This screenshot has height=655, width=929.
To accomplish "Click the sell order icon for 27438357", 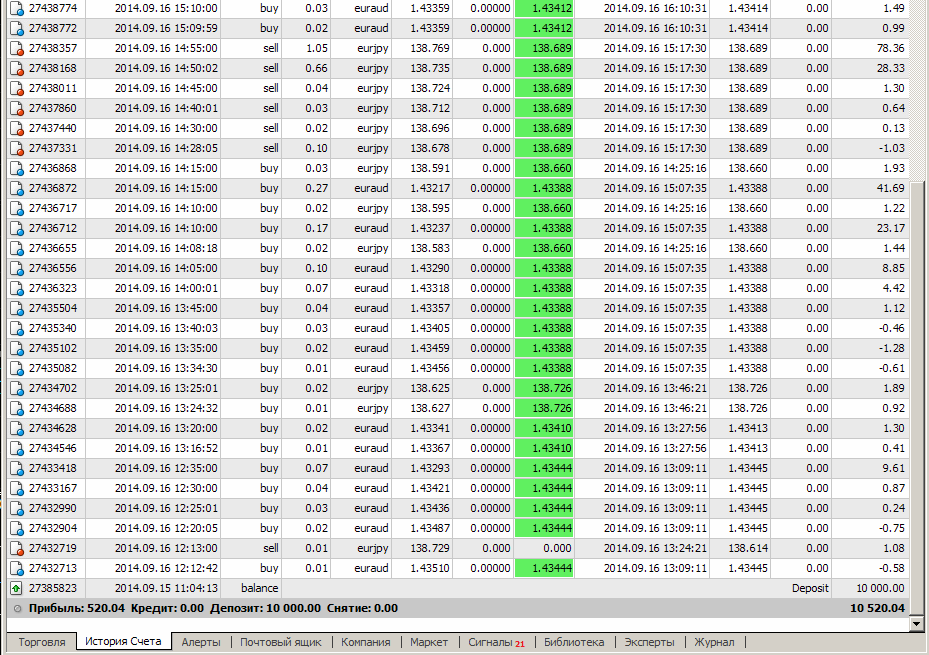I will coord(17,49).
